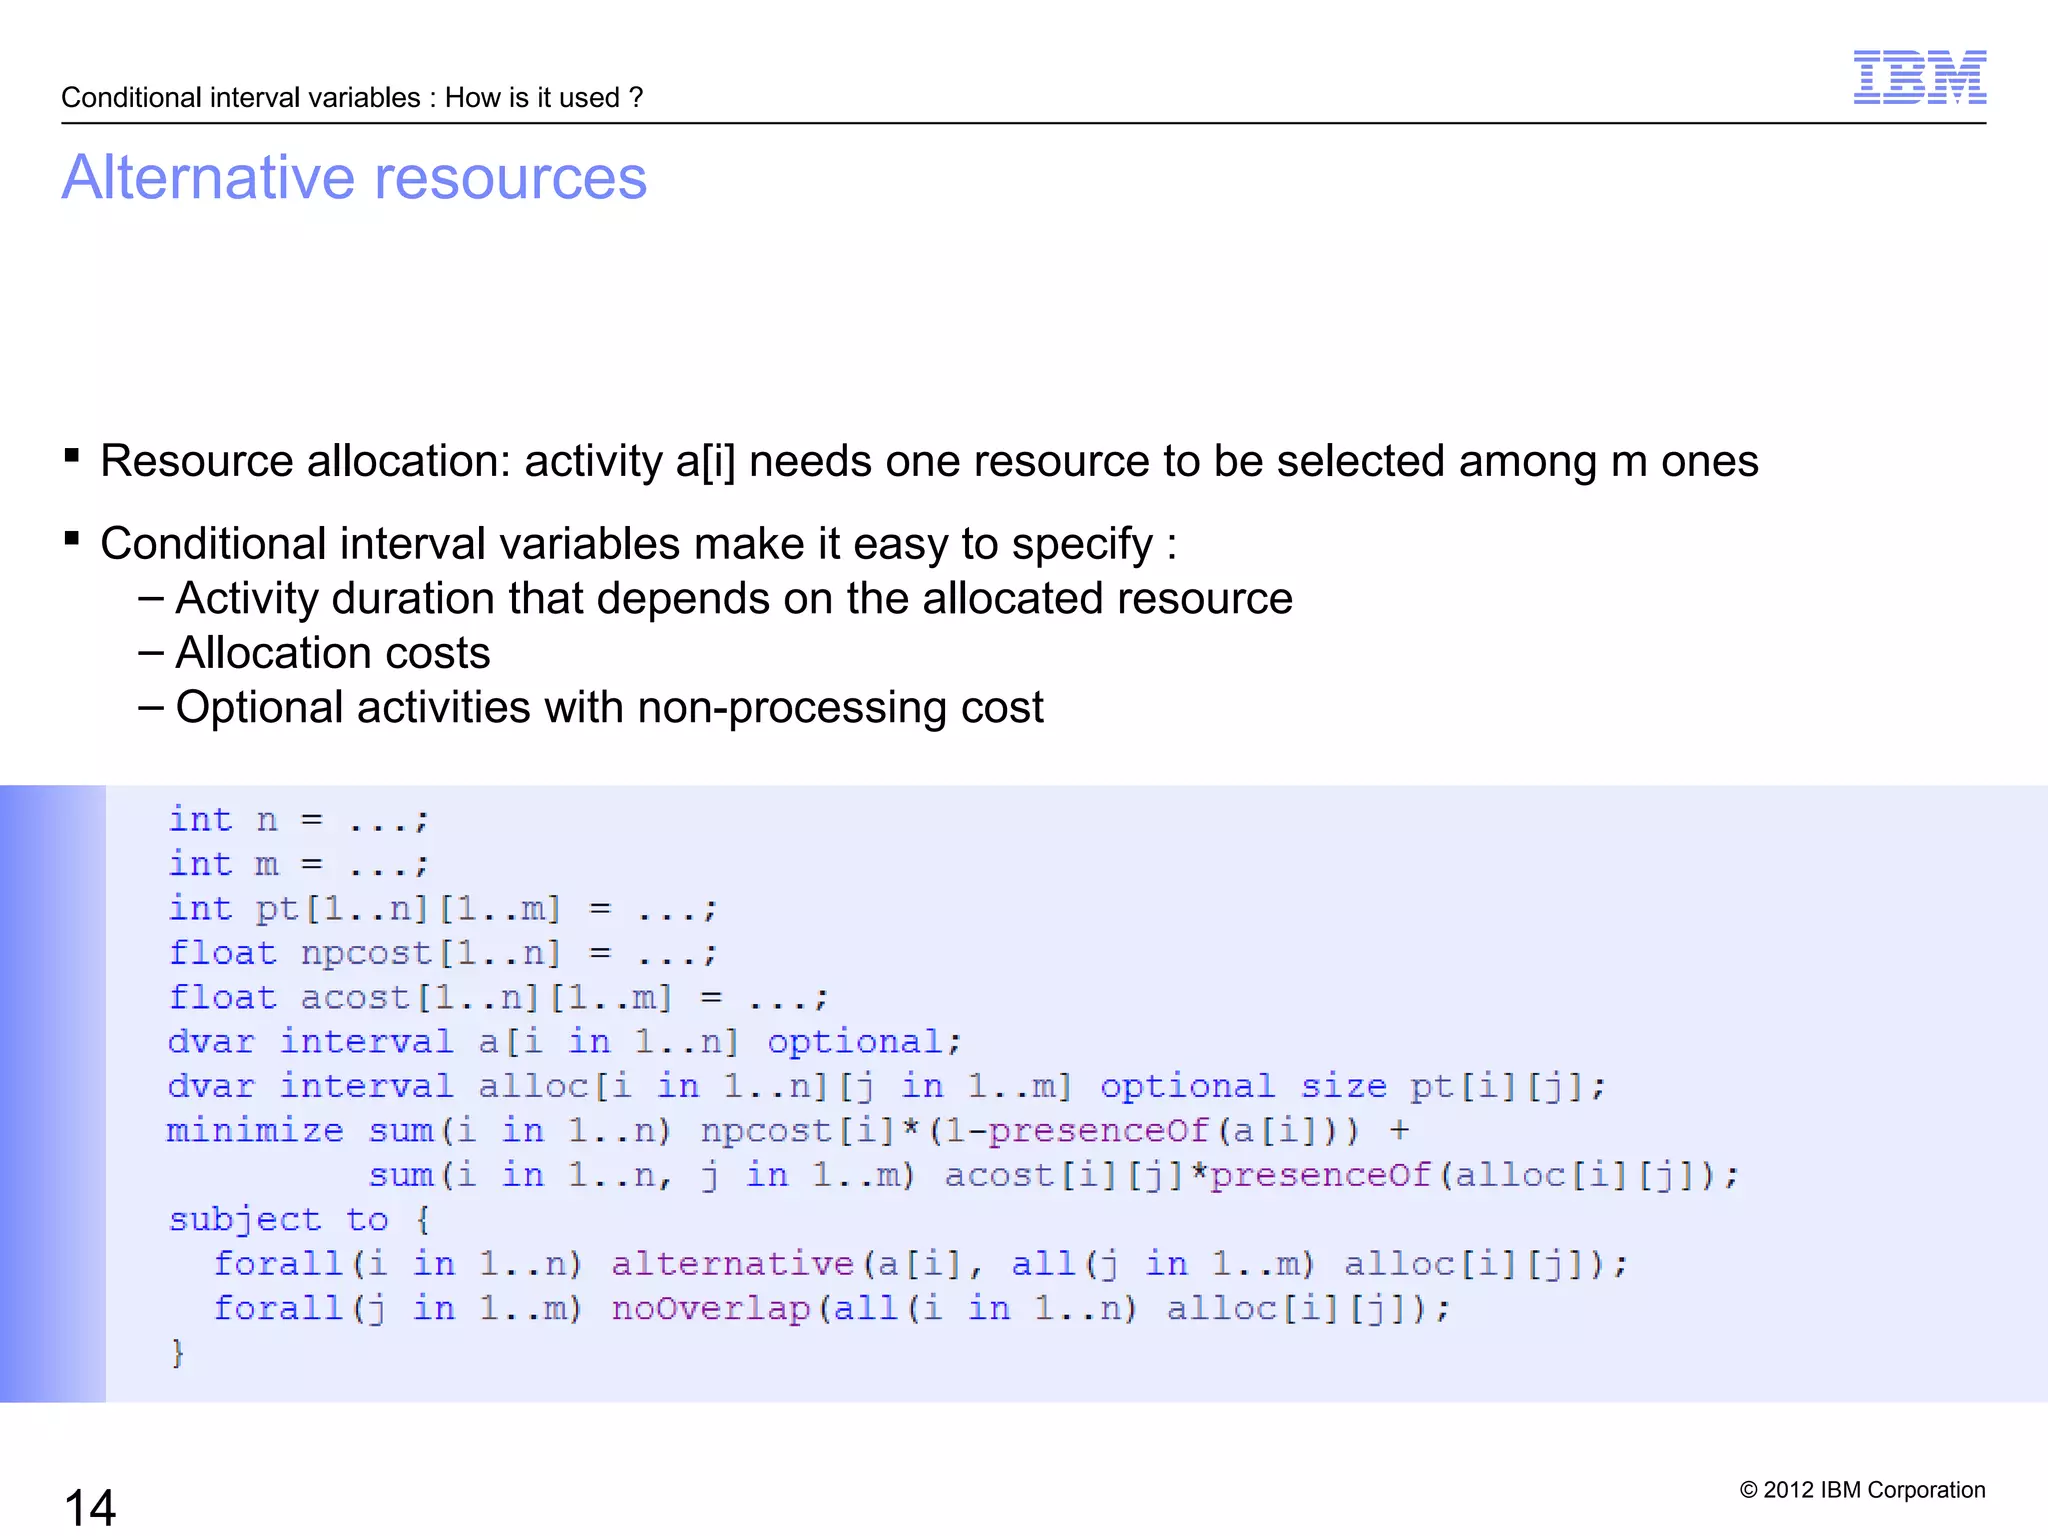The height and width of the screenshot is (1536, 2048).
Task: Click the IBM logo
Action: point(1919,77)
